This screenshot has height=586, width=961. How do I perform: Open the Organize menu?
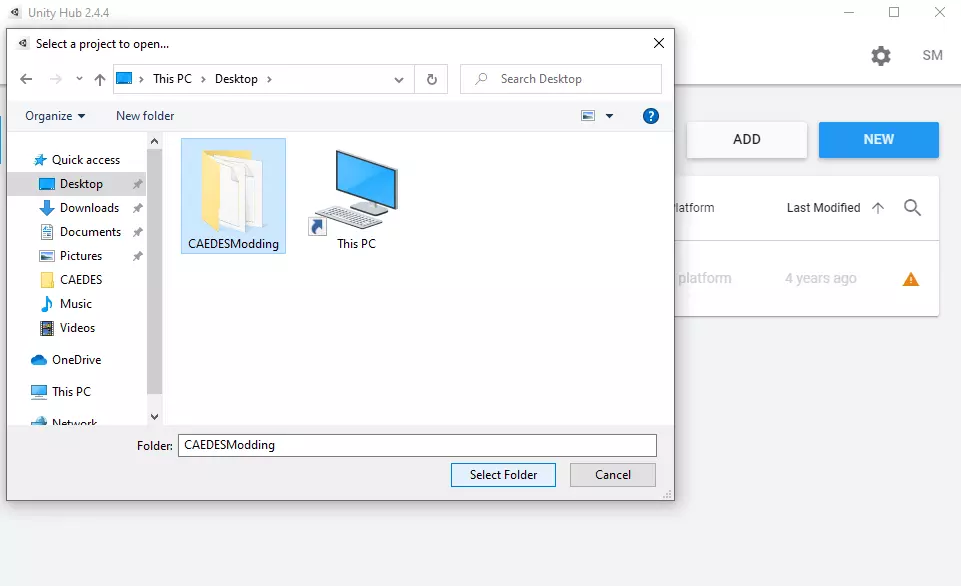[55, 116]
